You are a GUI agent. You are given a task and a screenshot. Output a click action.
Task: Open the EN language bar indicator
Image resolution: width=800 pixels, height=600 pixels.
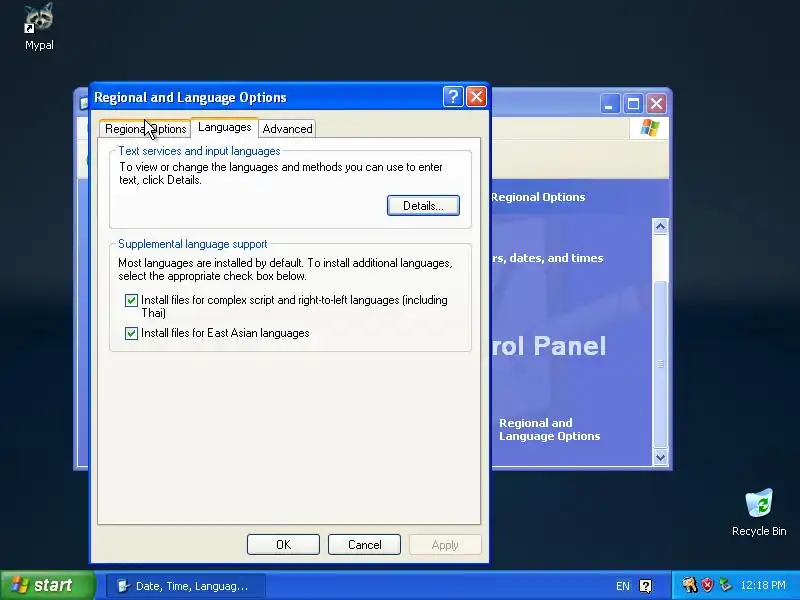(622, 586)
